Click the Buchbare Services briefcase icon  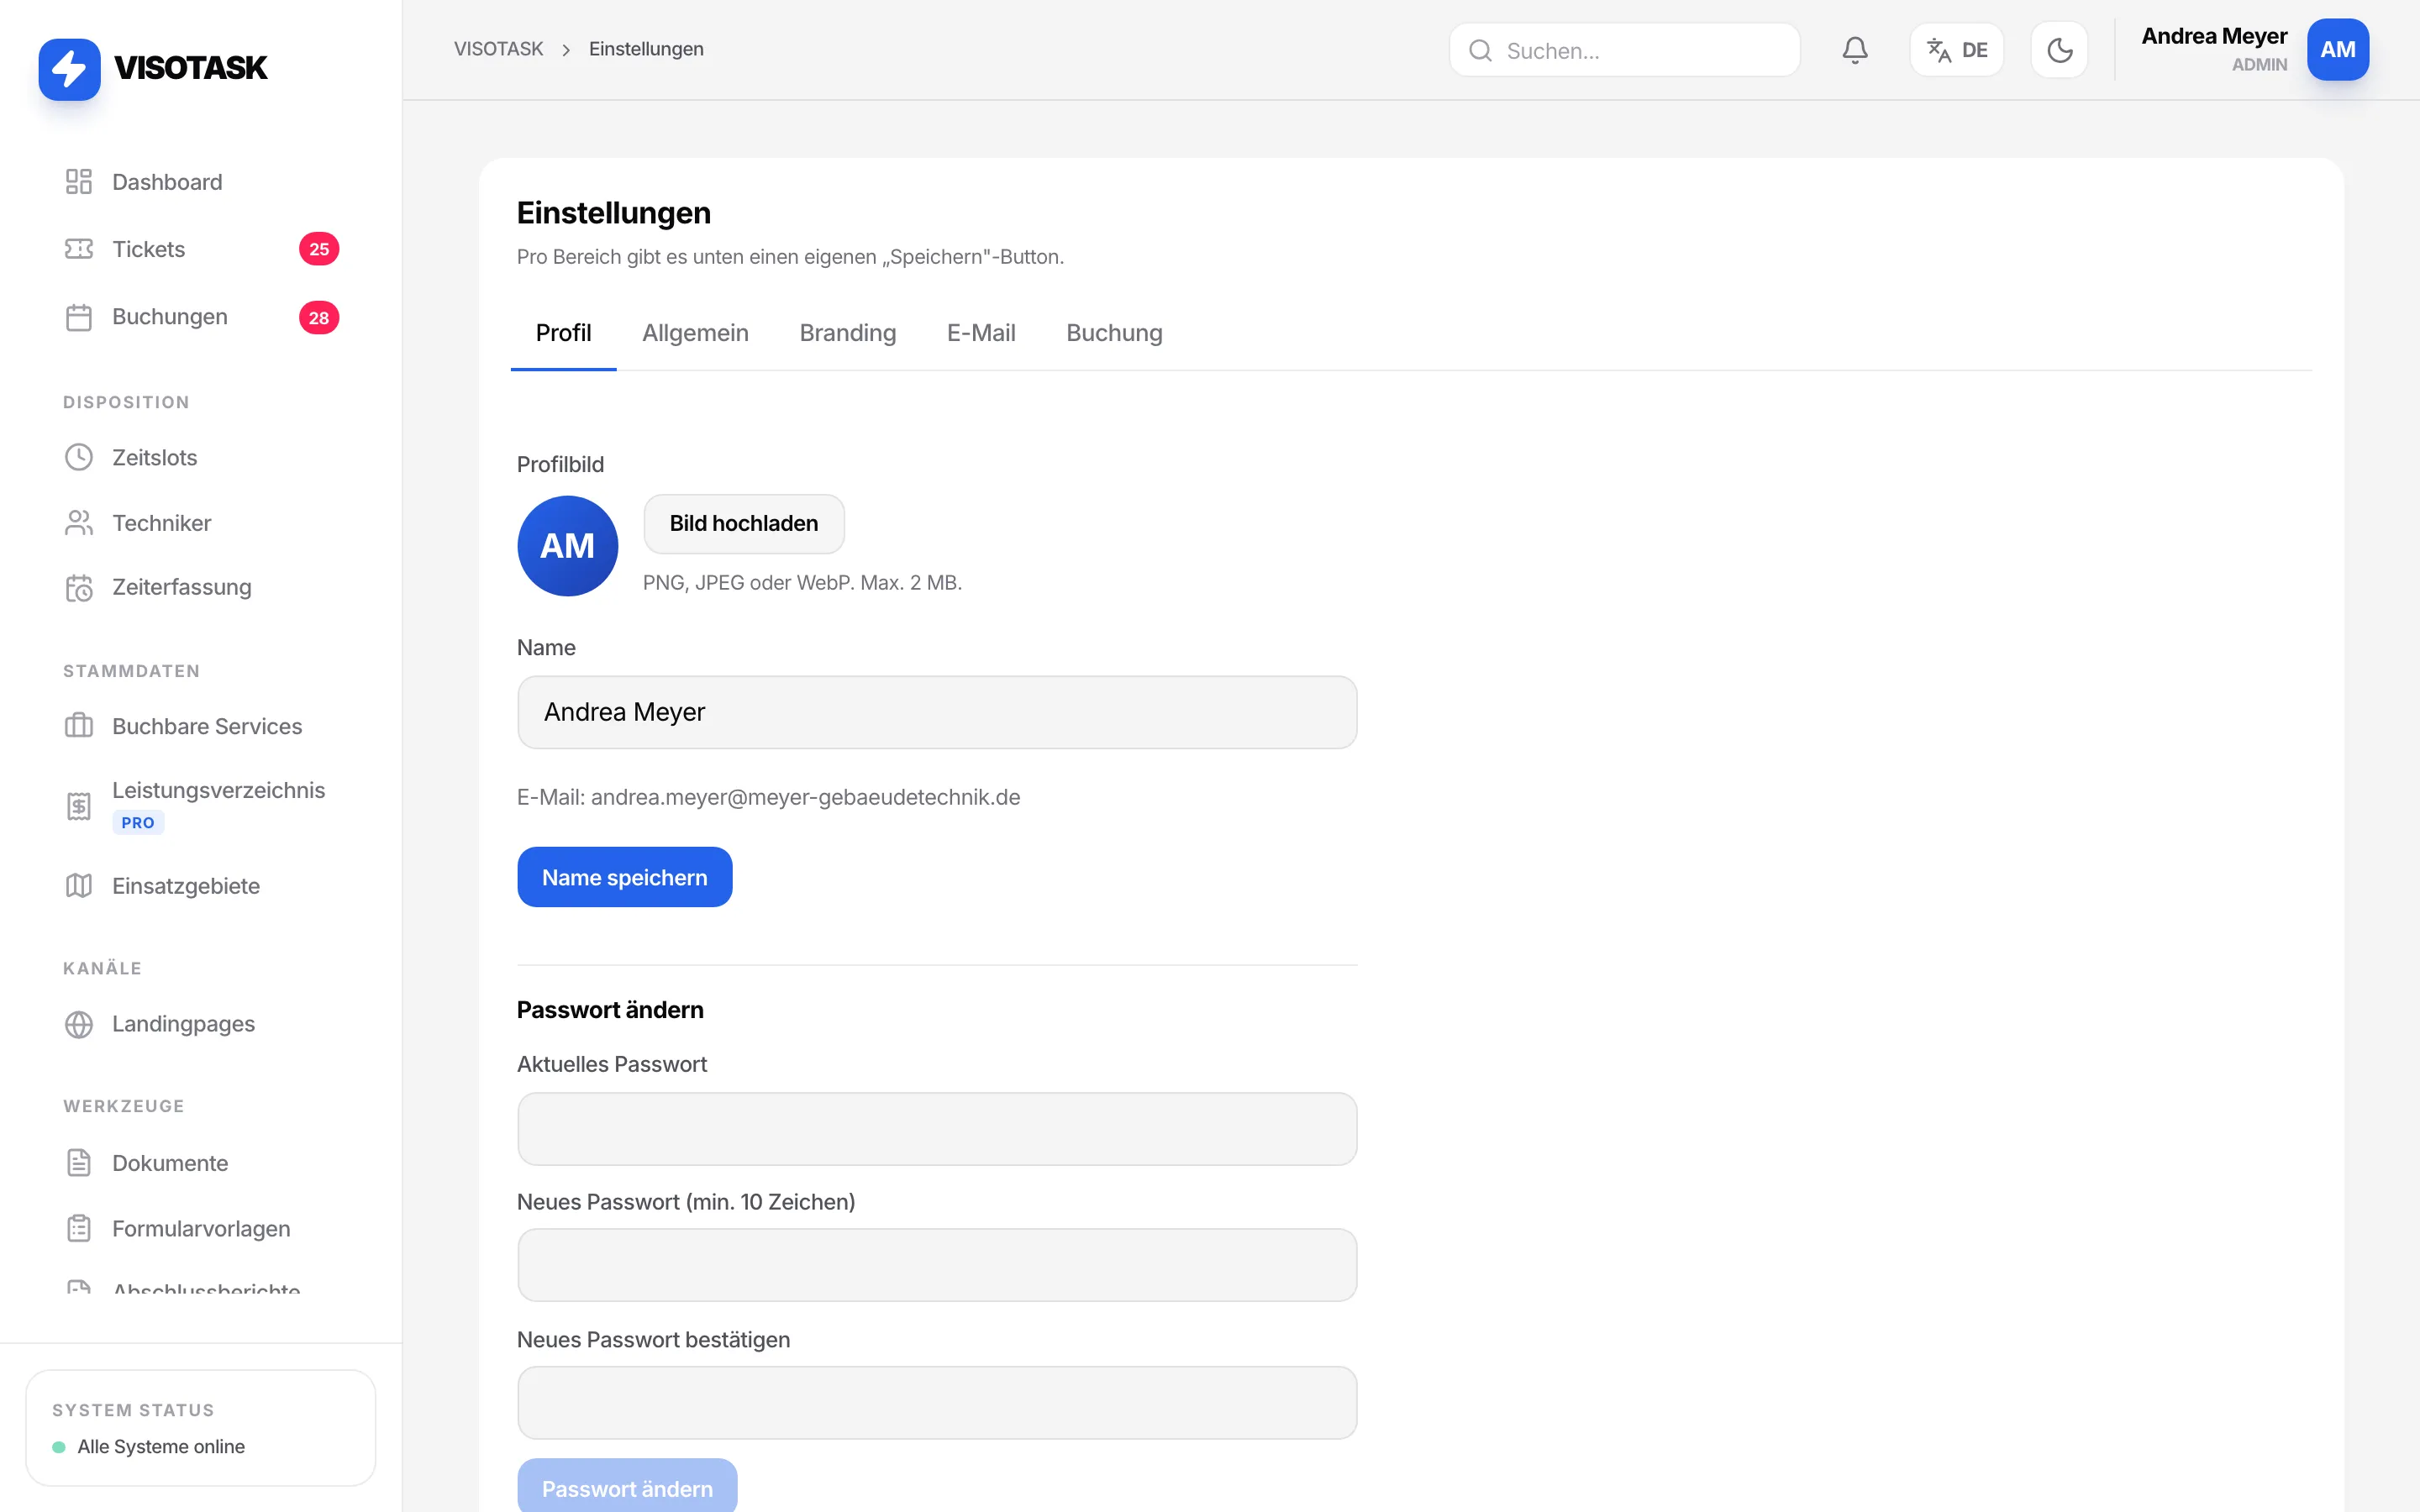(79, 726)
